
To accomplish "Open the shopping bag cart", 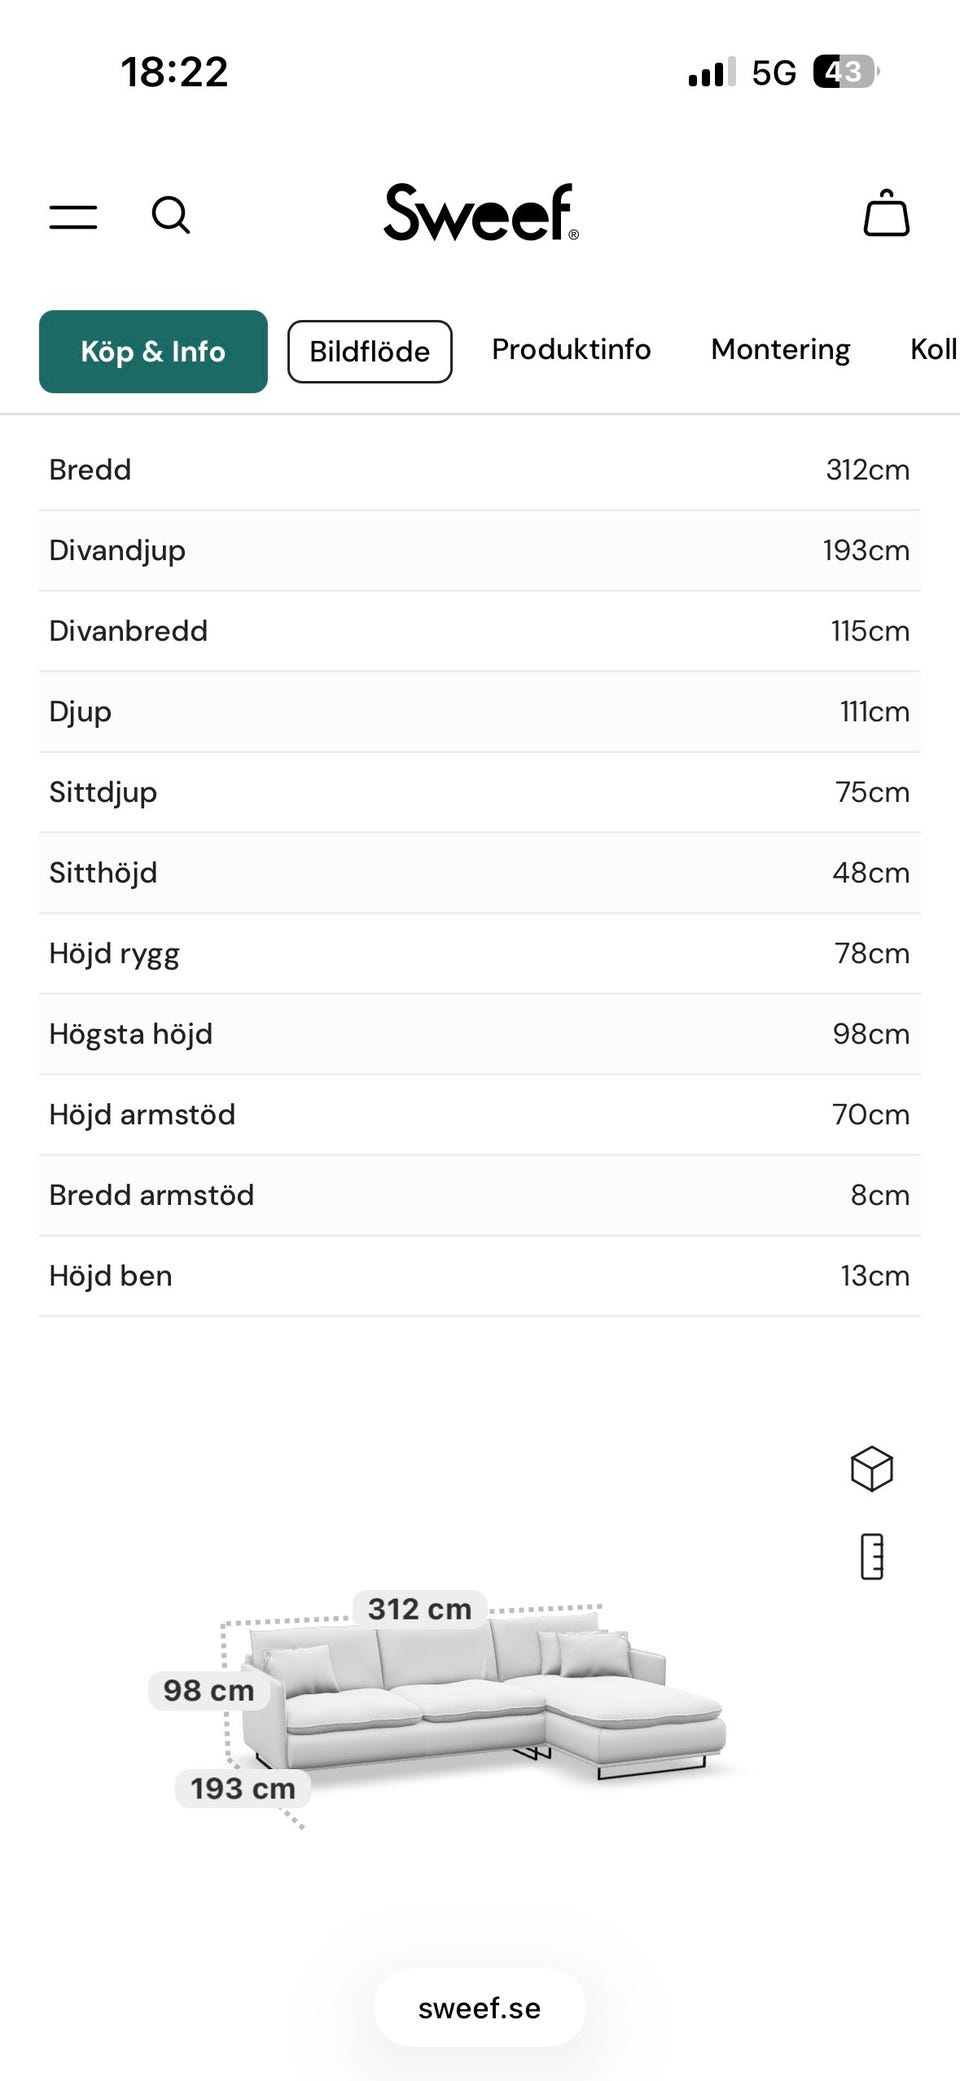I will click(x=886, y=214).
